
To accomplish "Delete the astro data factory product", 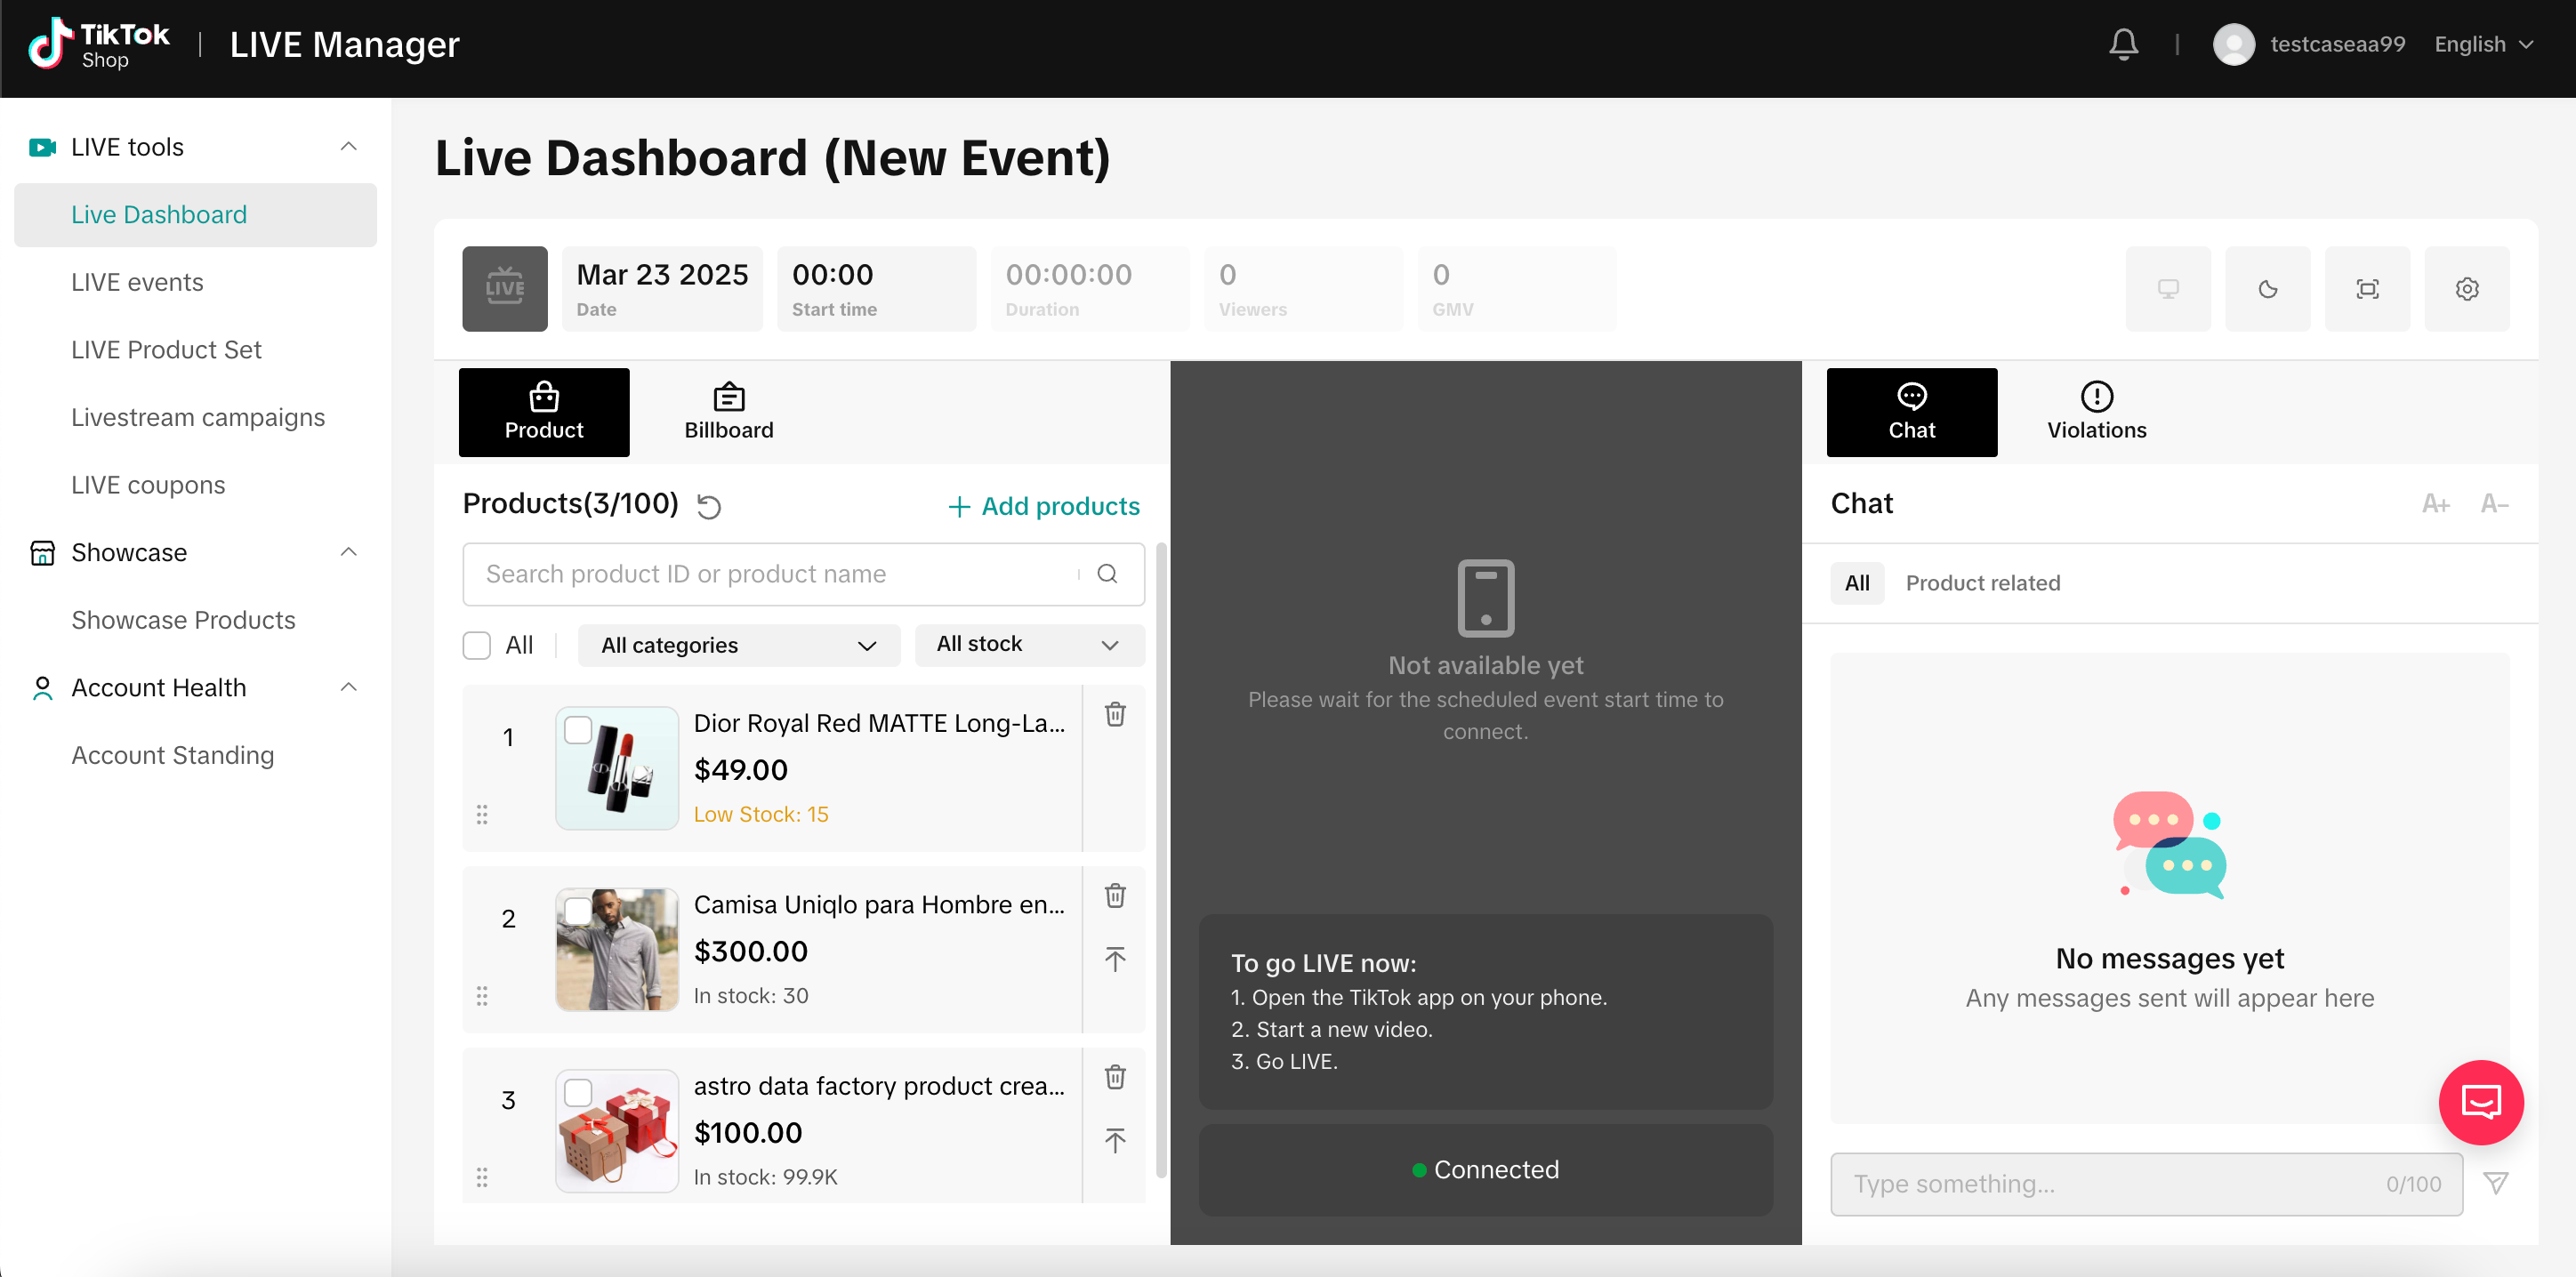I will pos(1115,1077).
